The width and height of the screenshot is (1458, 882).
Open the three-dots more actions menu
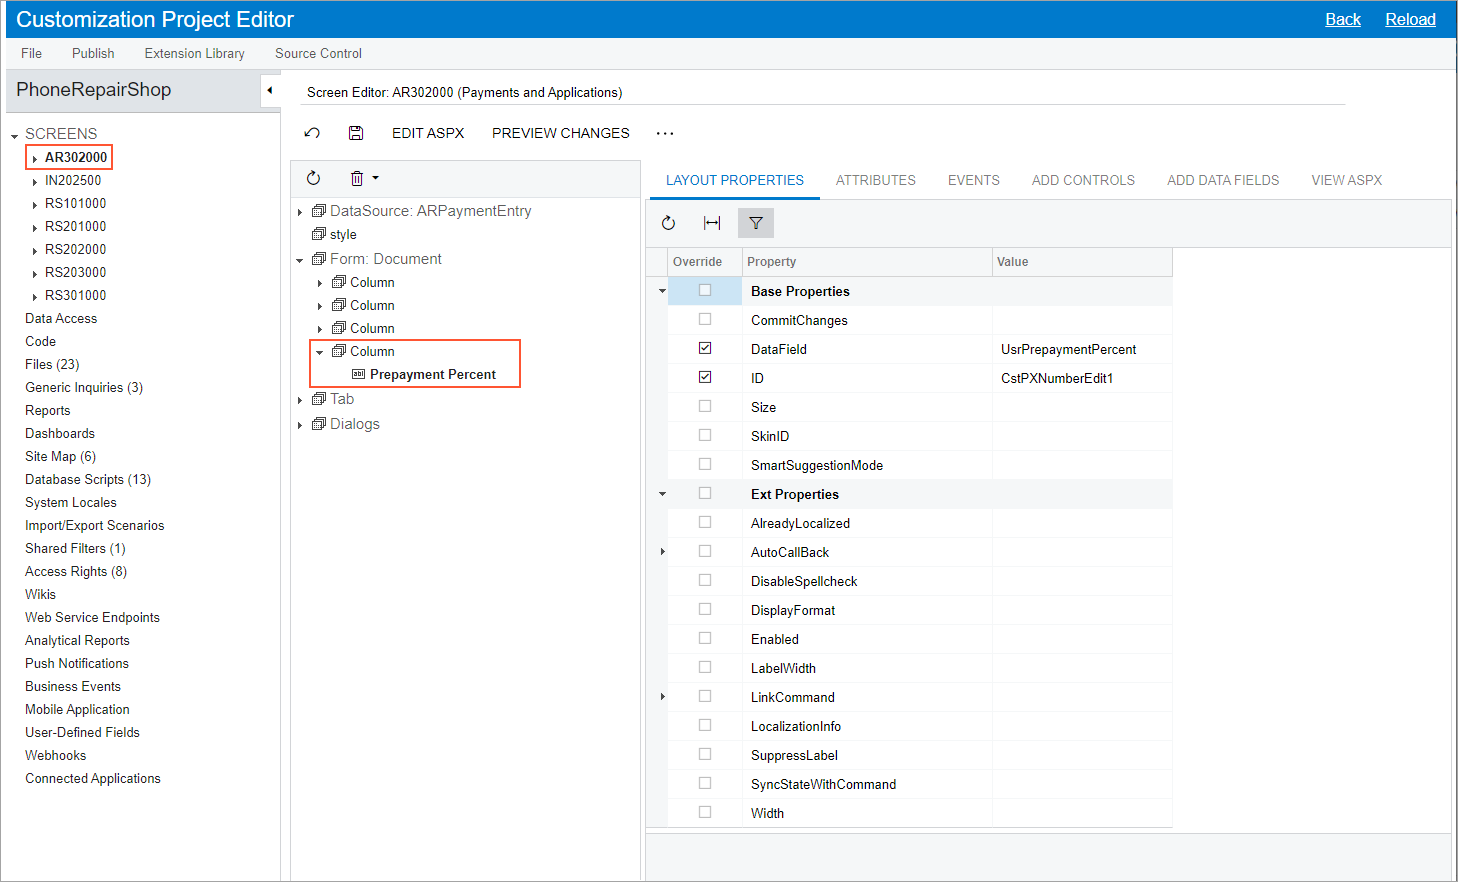665,133
